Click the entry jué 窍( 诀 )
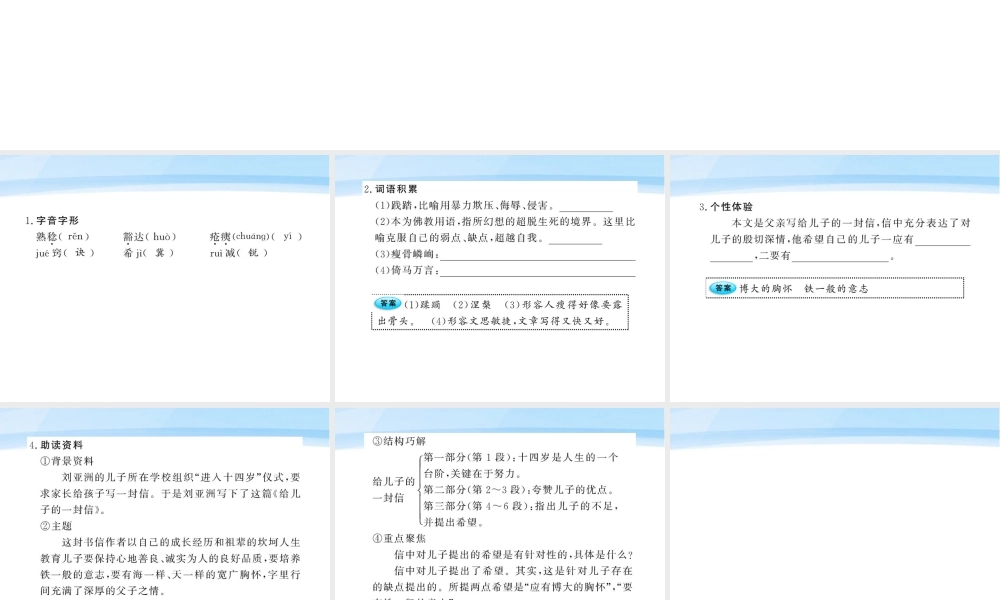Viewport: 1000px width, 600px height. 65,252
